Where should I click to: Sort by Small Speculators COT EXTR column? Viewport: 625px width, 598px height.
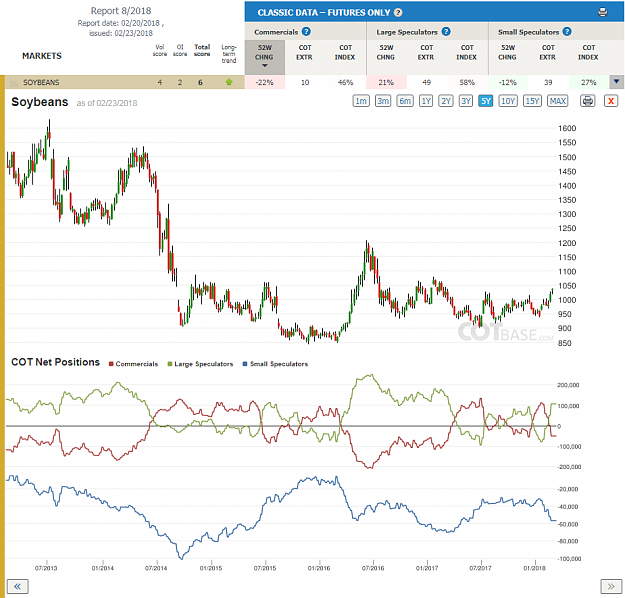point(548,52)
